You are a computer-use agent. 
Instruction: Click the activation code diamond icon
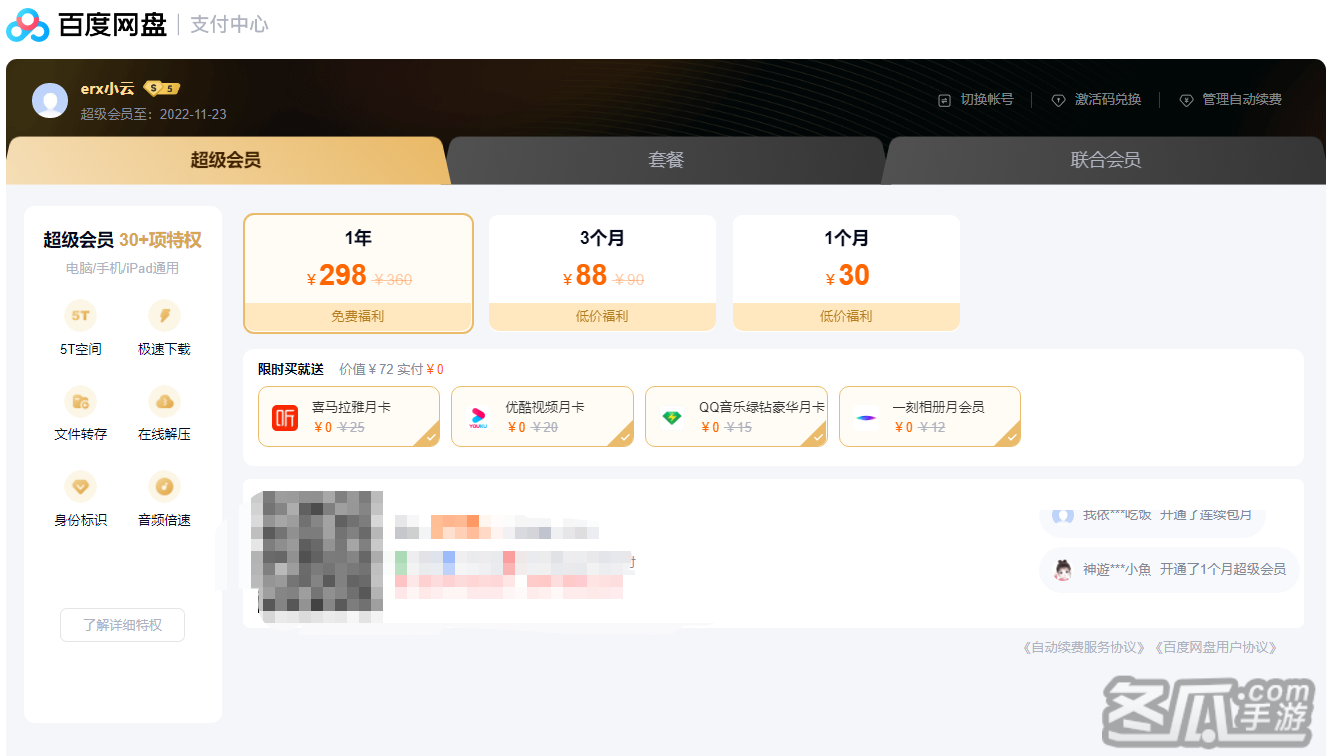coord(1058,100)
